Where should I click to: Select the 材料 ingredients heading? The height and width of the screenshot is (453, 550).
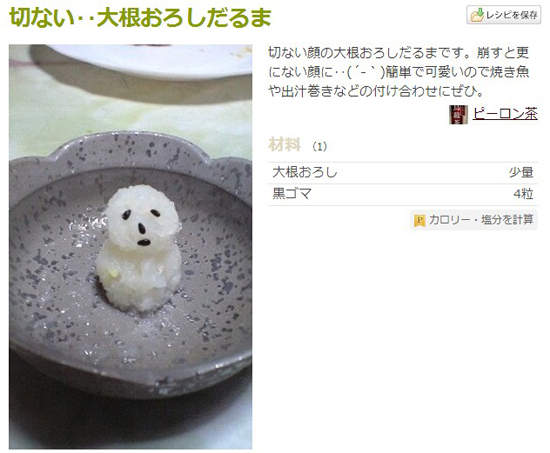(284, 145)
